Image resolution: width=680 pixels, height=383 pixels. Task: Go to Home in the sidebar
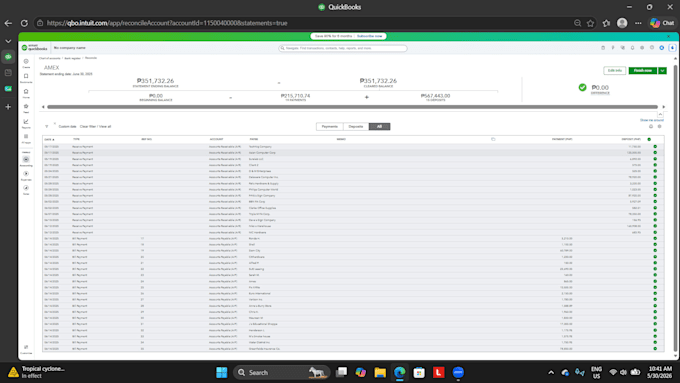pyautogui.click(x=26, y=93)
